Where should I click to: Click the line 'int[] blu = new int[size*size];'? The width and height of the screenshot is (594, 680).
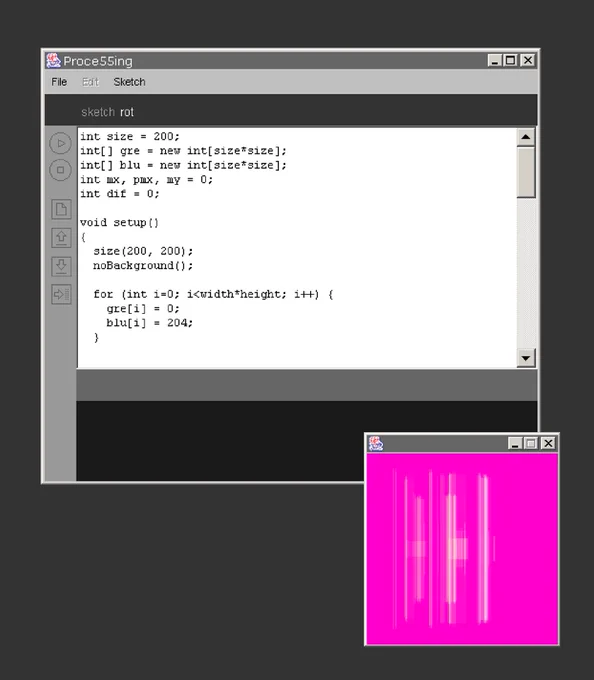(183, 165)
